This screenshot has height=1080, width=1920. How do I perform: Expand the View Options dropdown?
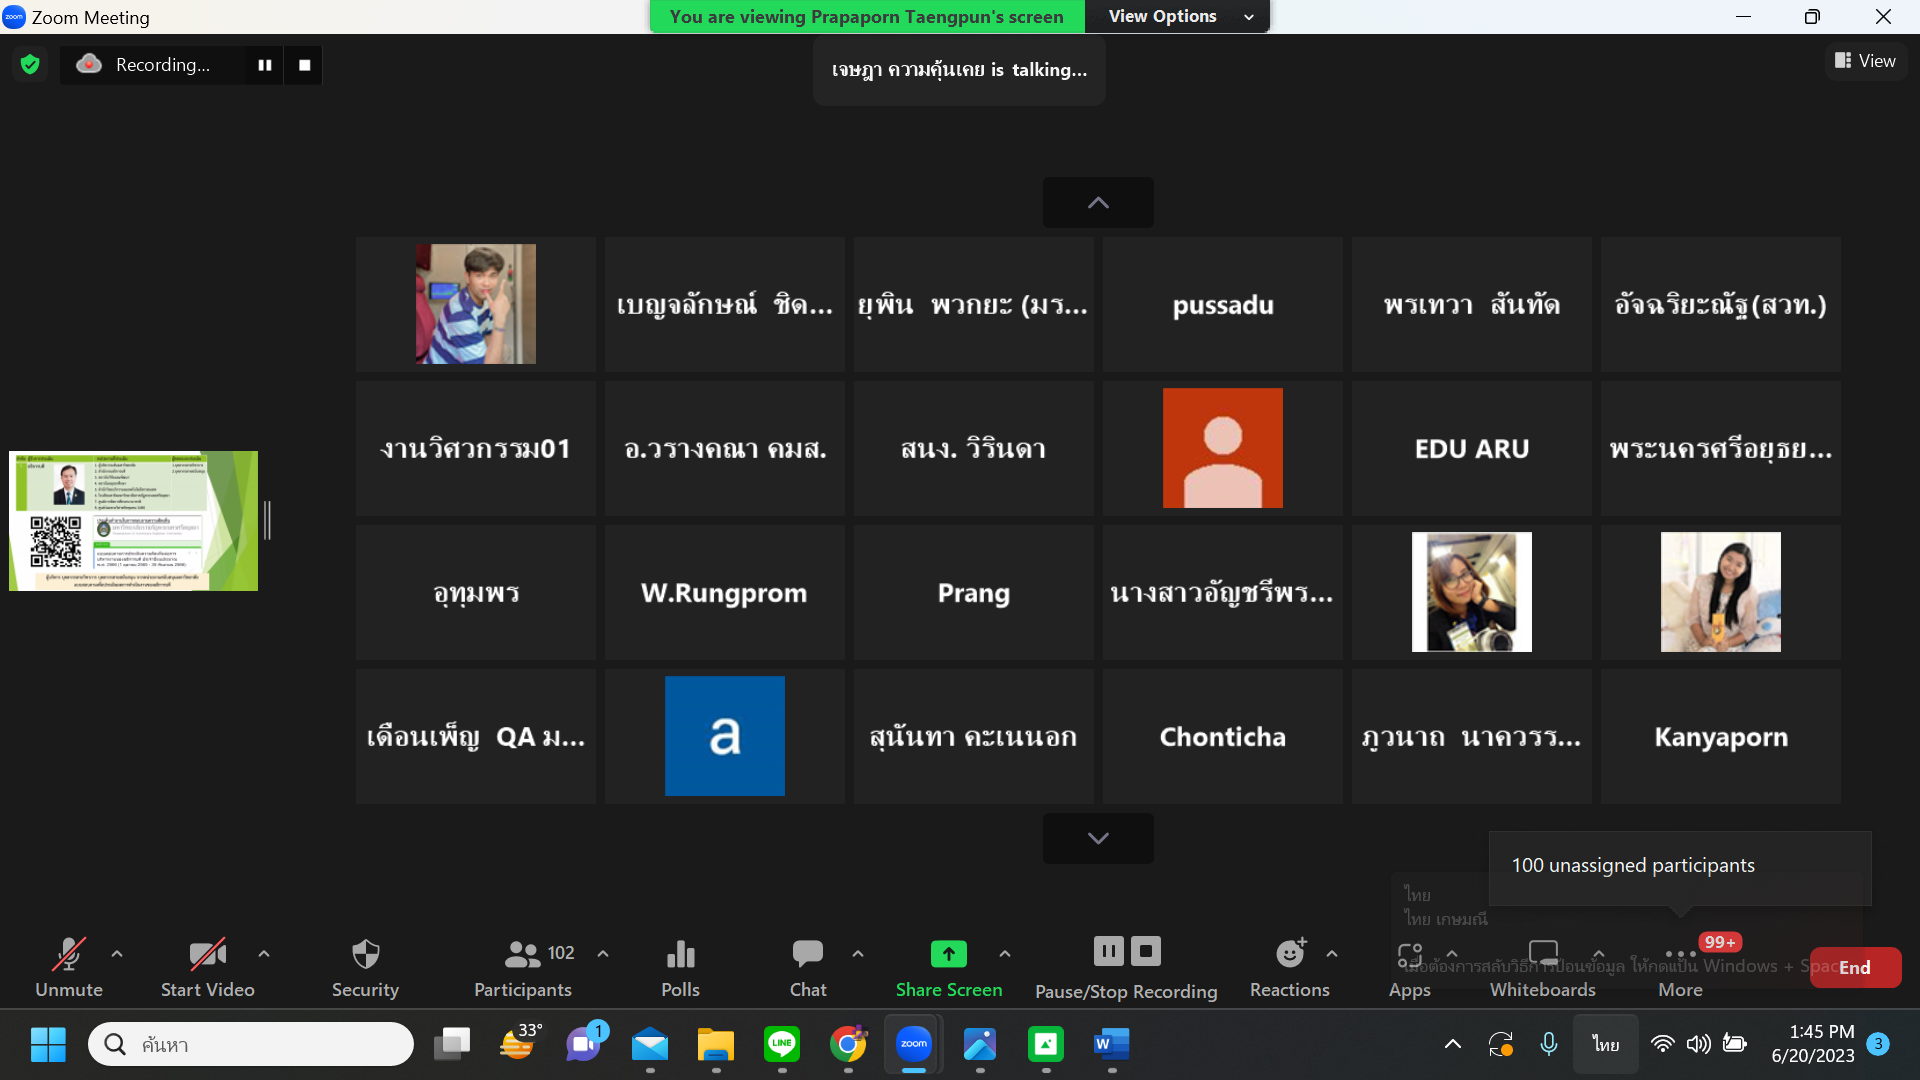tap(1178, 16)
